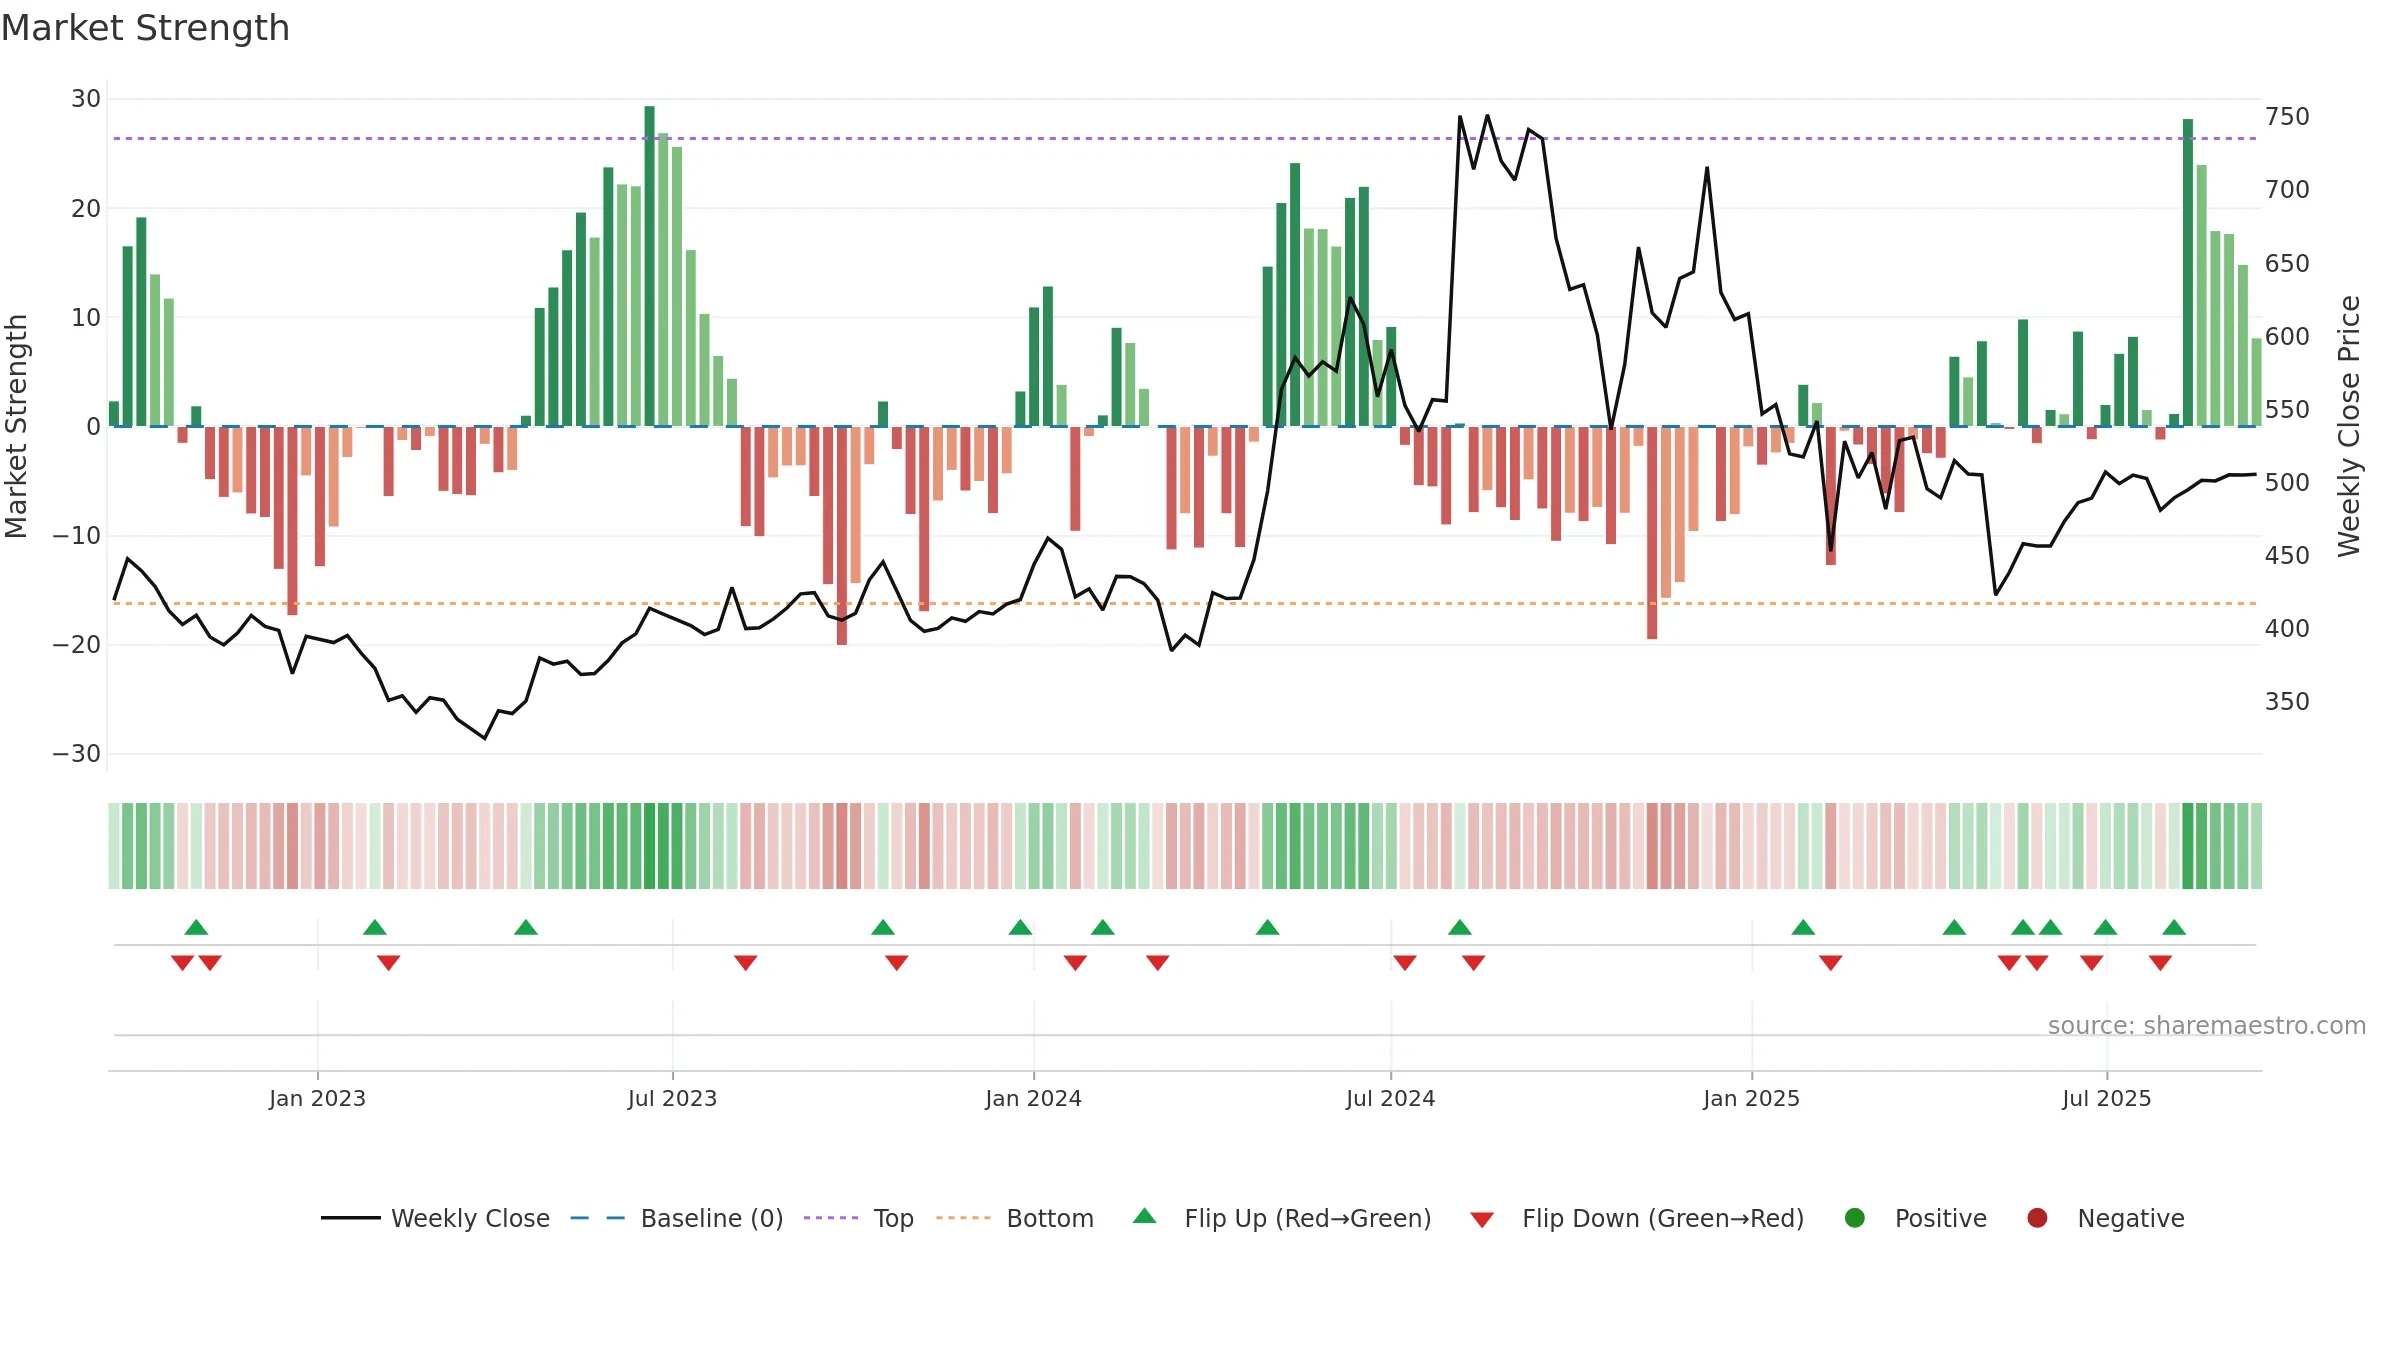Select the Jan 2025 x-axis label
Viewport: 2400px width, 1350px height.
tap(1751, 1098)
